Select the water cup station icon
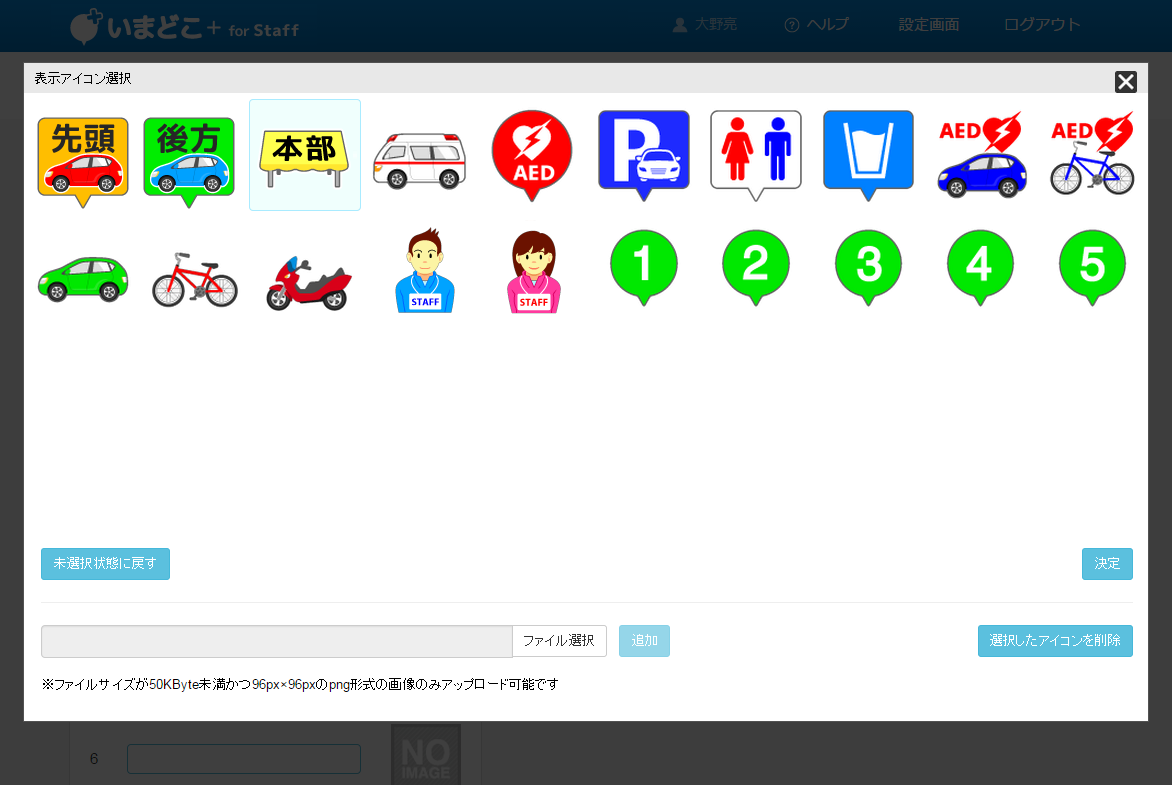 [868, 153]
